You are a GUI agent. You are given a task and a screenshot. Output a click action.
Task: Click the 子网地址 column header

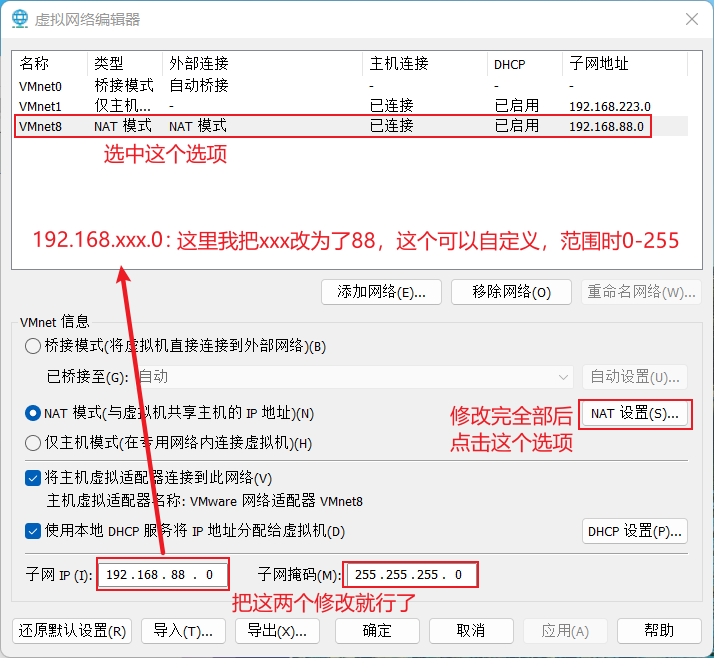625,63
